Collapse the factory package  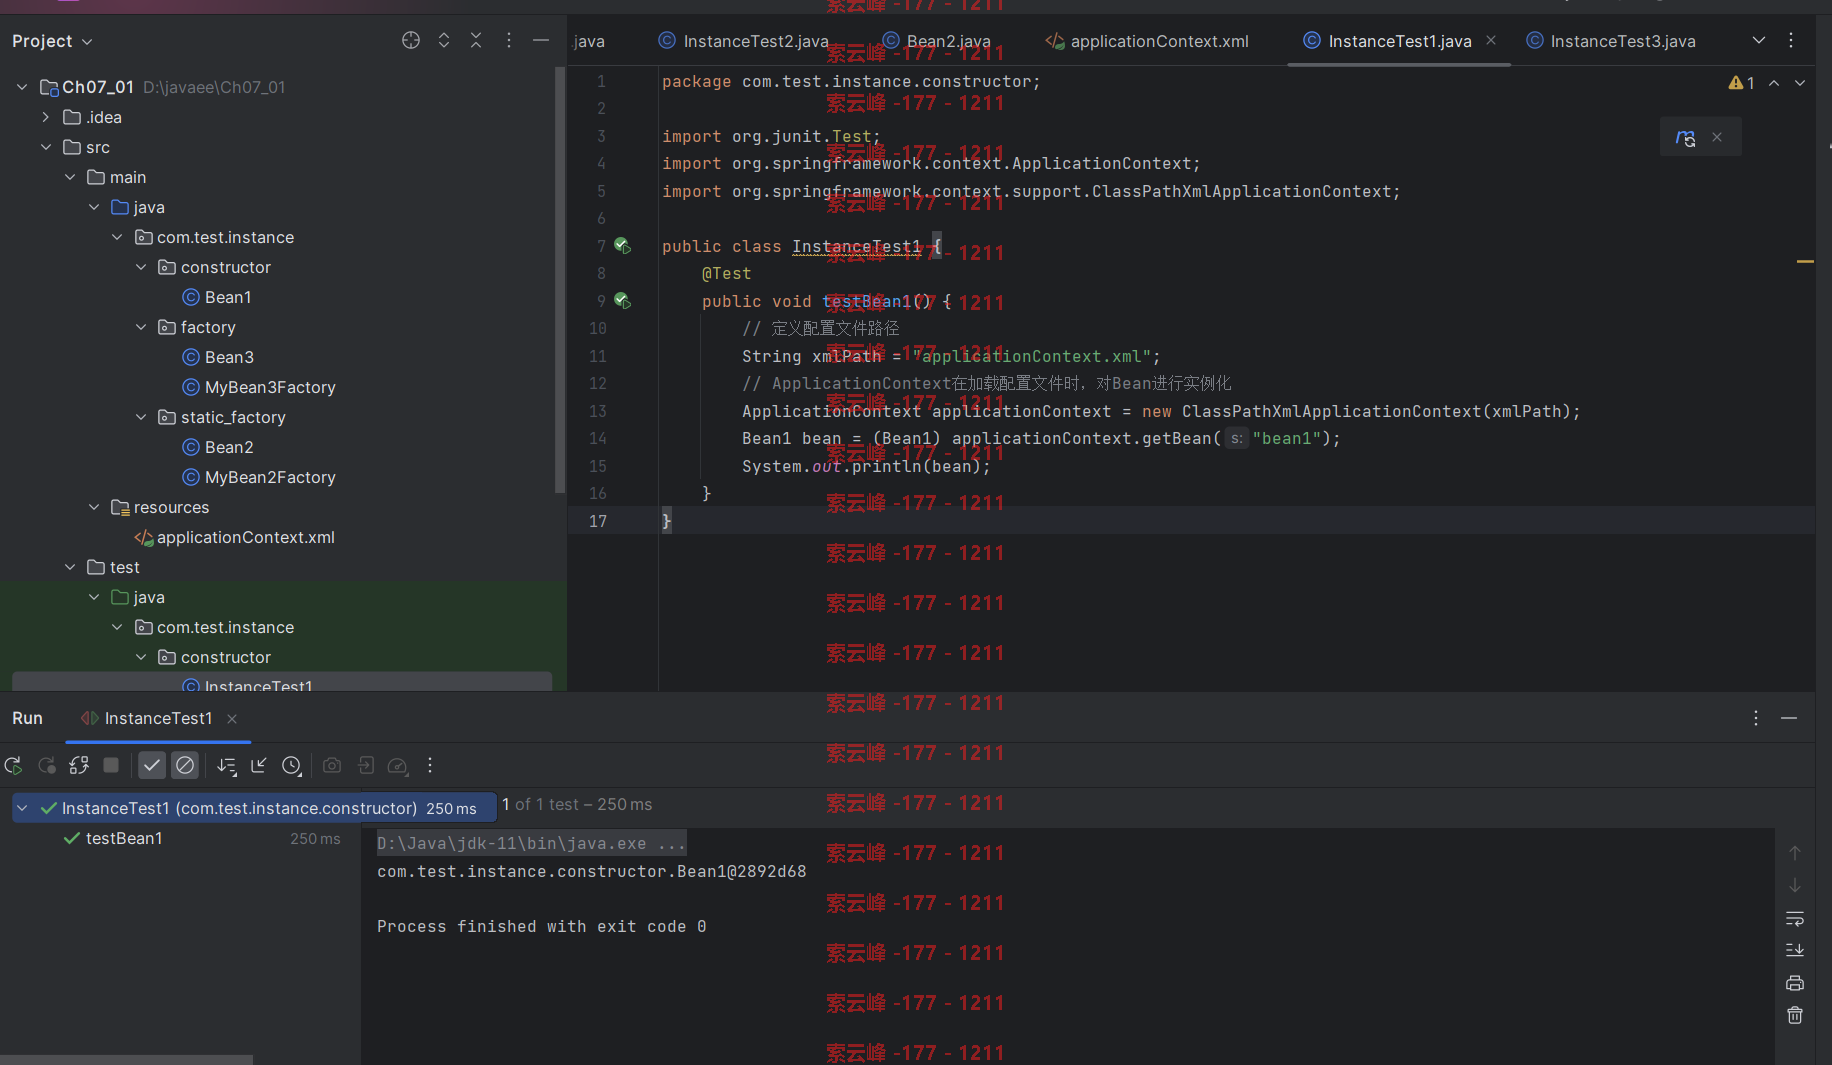coord(141,327)
